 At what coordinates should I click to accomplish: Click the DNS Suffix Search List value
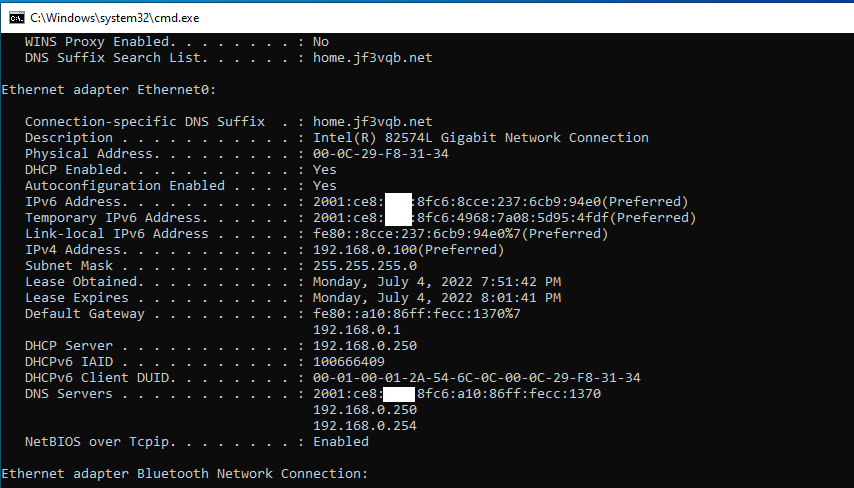(373, 58)
